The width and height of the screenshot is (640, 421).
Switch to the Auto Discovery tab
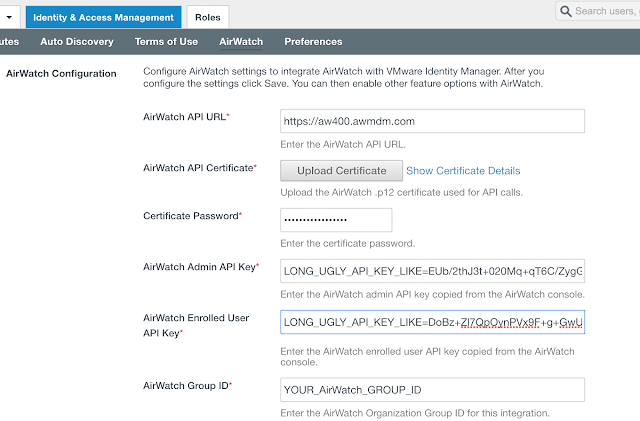[x=77, y=42]
